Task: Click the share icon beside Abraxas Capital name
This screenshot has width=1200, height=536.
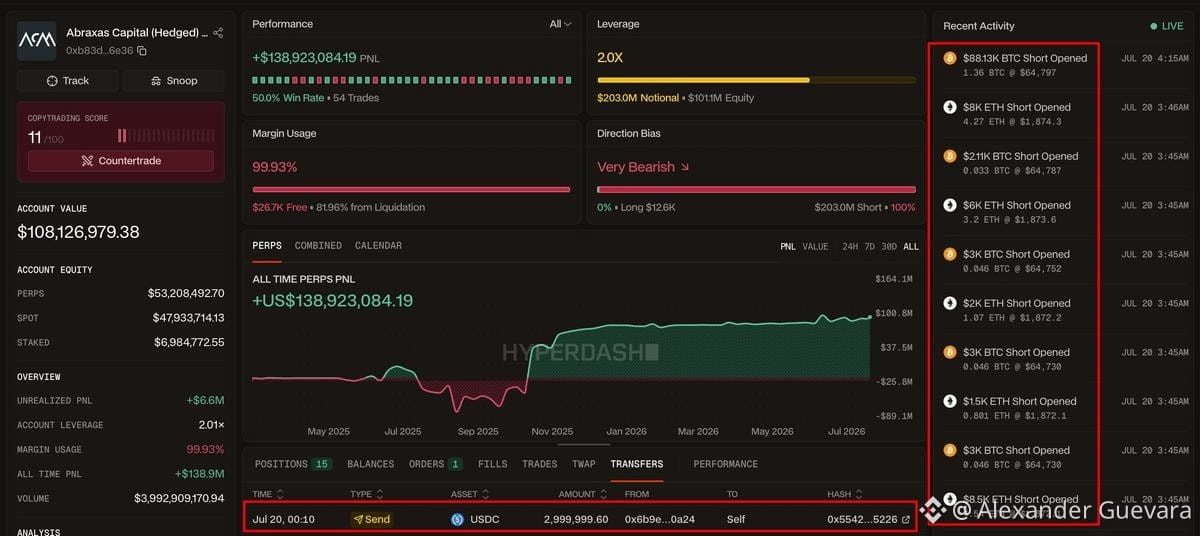Action: [x=218, y=33]
